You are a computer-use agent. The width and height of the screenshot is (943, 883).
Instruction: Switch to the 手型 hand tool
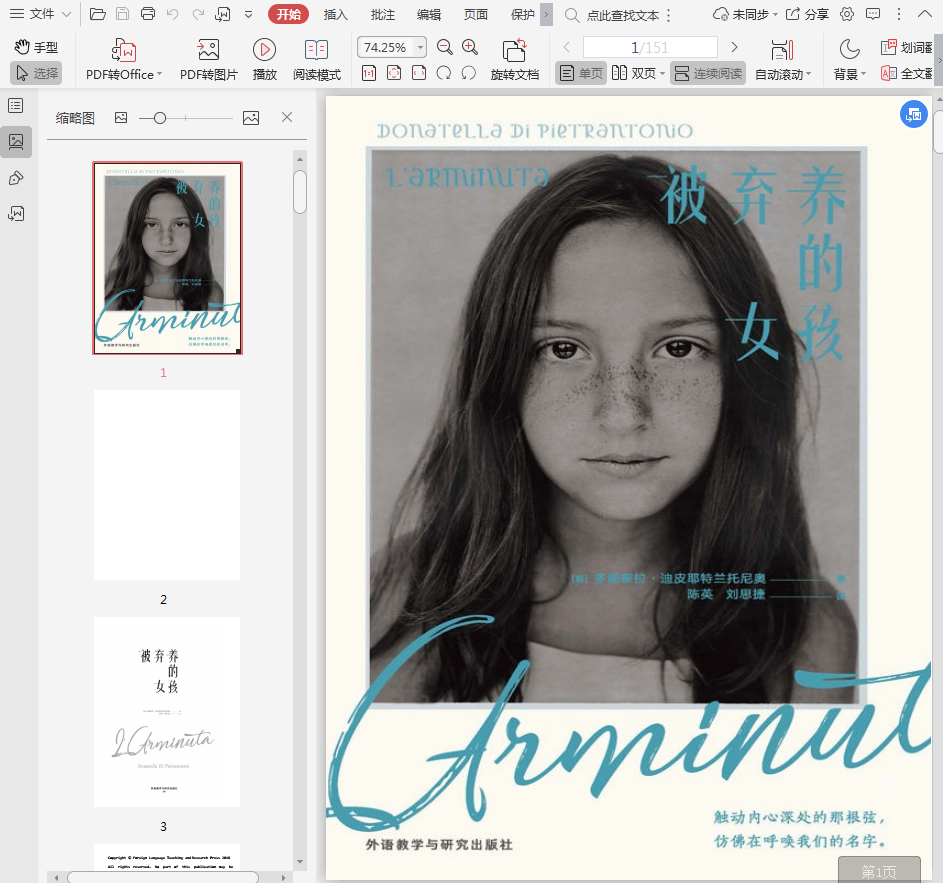coord(36,47)
